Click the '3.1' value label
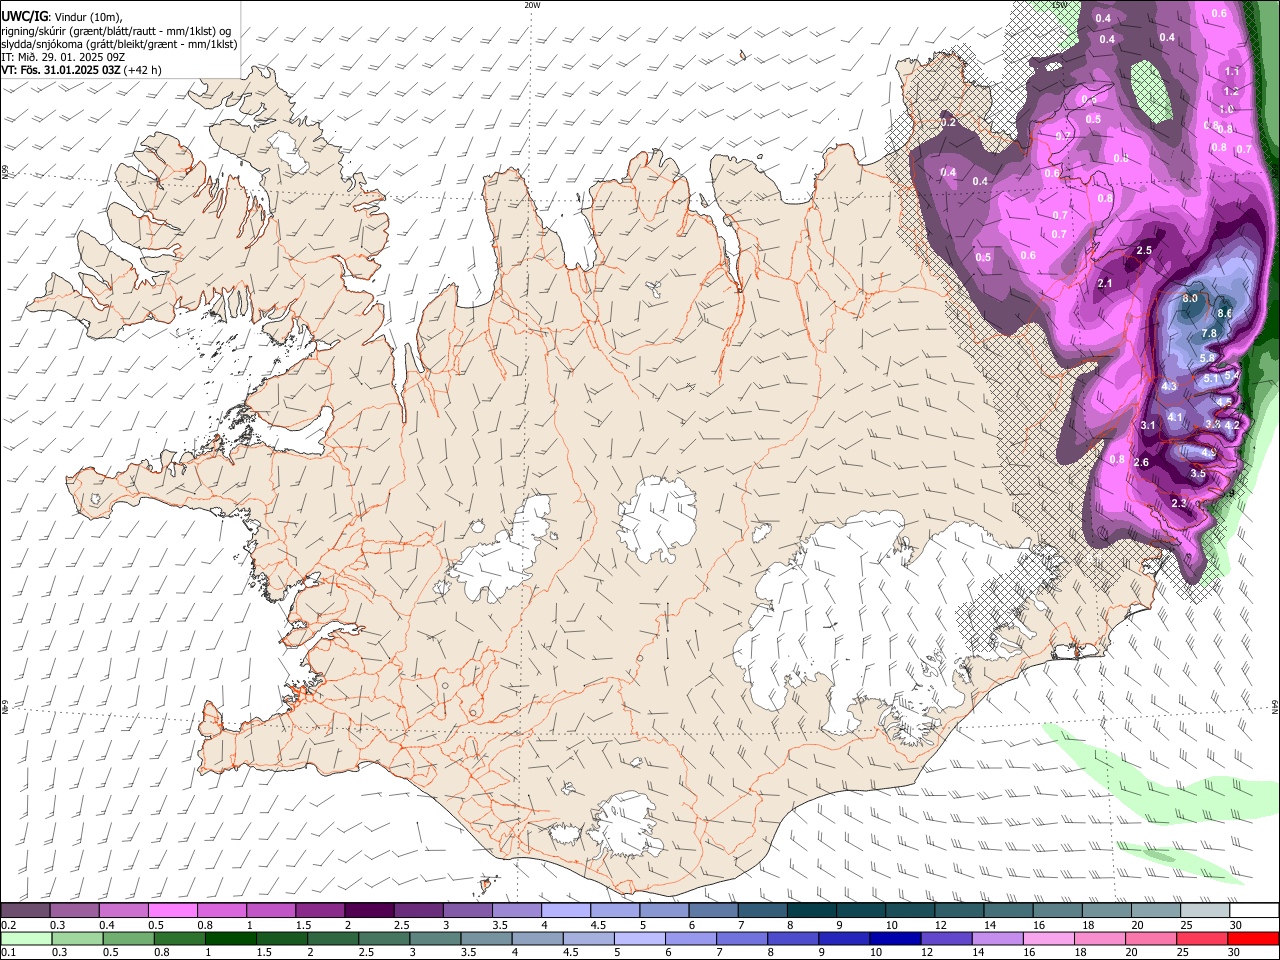This screenshot has height=960, width=1280. tap(1148, 426)
